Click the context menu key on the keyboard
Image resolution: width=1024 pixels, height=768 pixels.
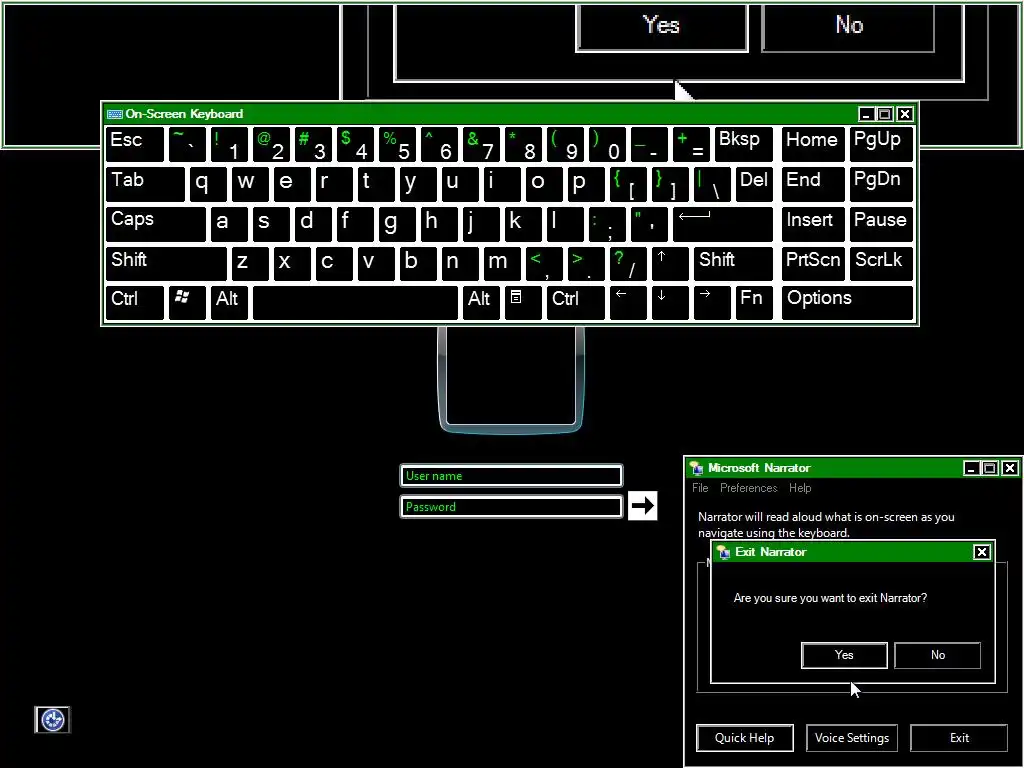[523, 303]
